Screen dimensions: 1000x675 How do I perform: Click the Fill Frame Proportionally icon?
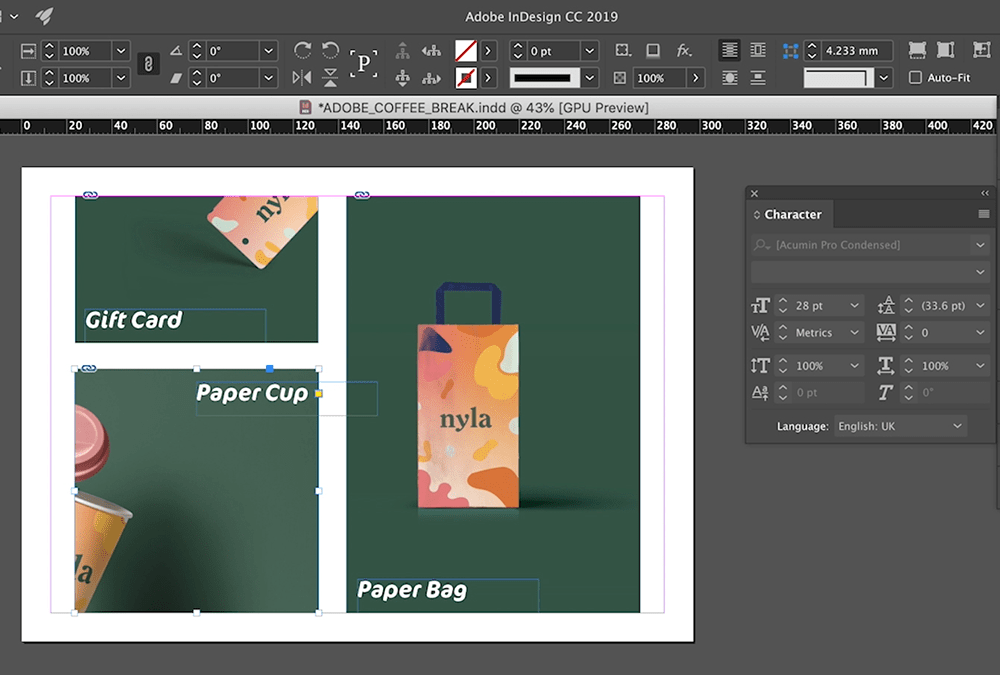917,50
